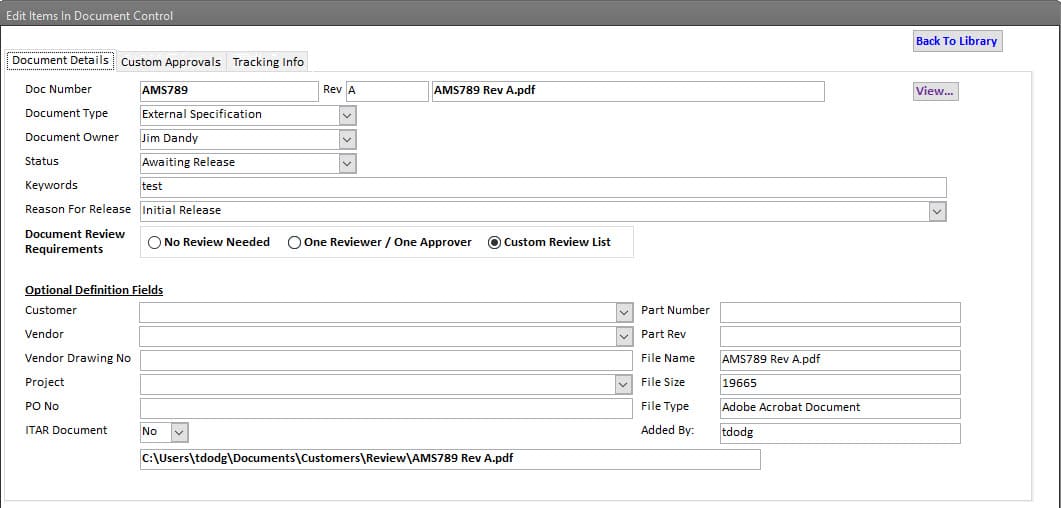
Task: Focus the Doc Number field
Action: coord(228,91)
